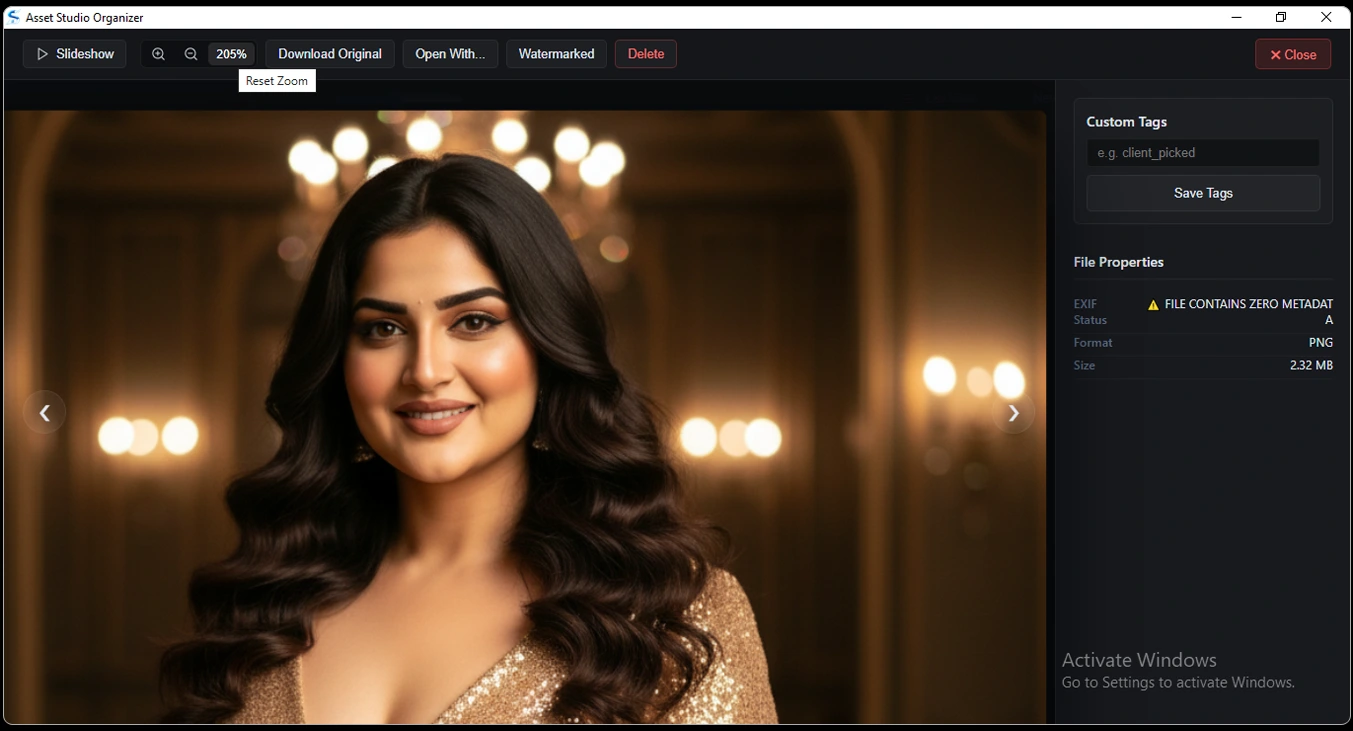Click the File Properties heading
The width and height of the screenshot is (1353, 731).
coord(1118,262)
